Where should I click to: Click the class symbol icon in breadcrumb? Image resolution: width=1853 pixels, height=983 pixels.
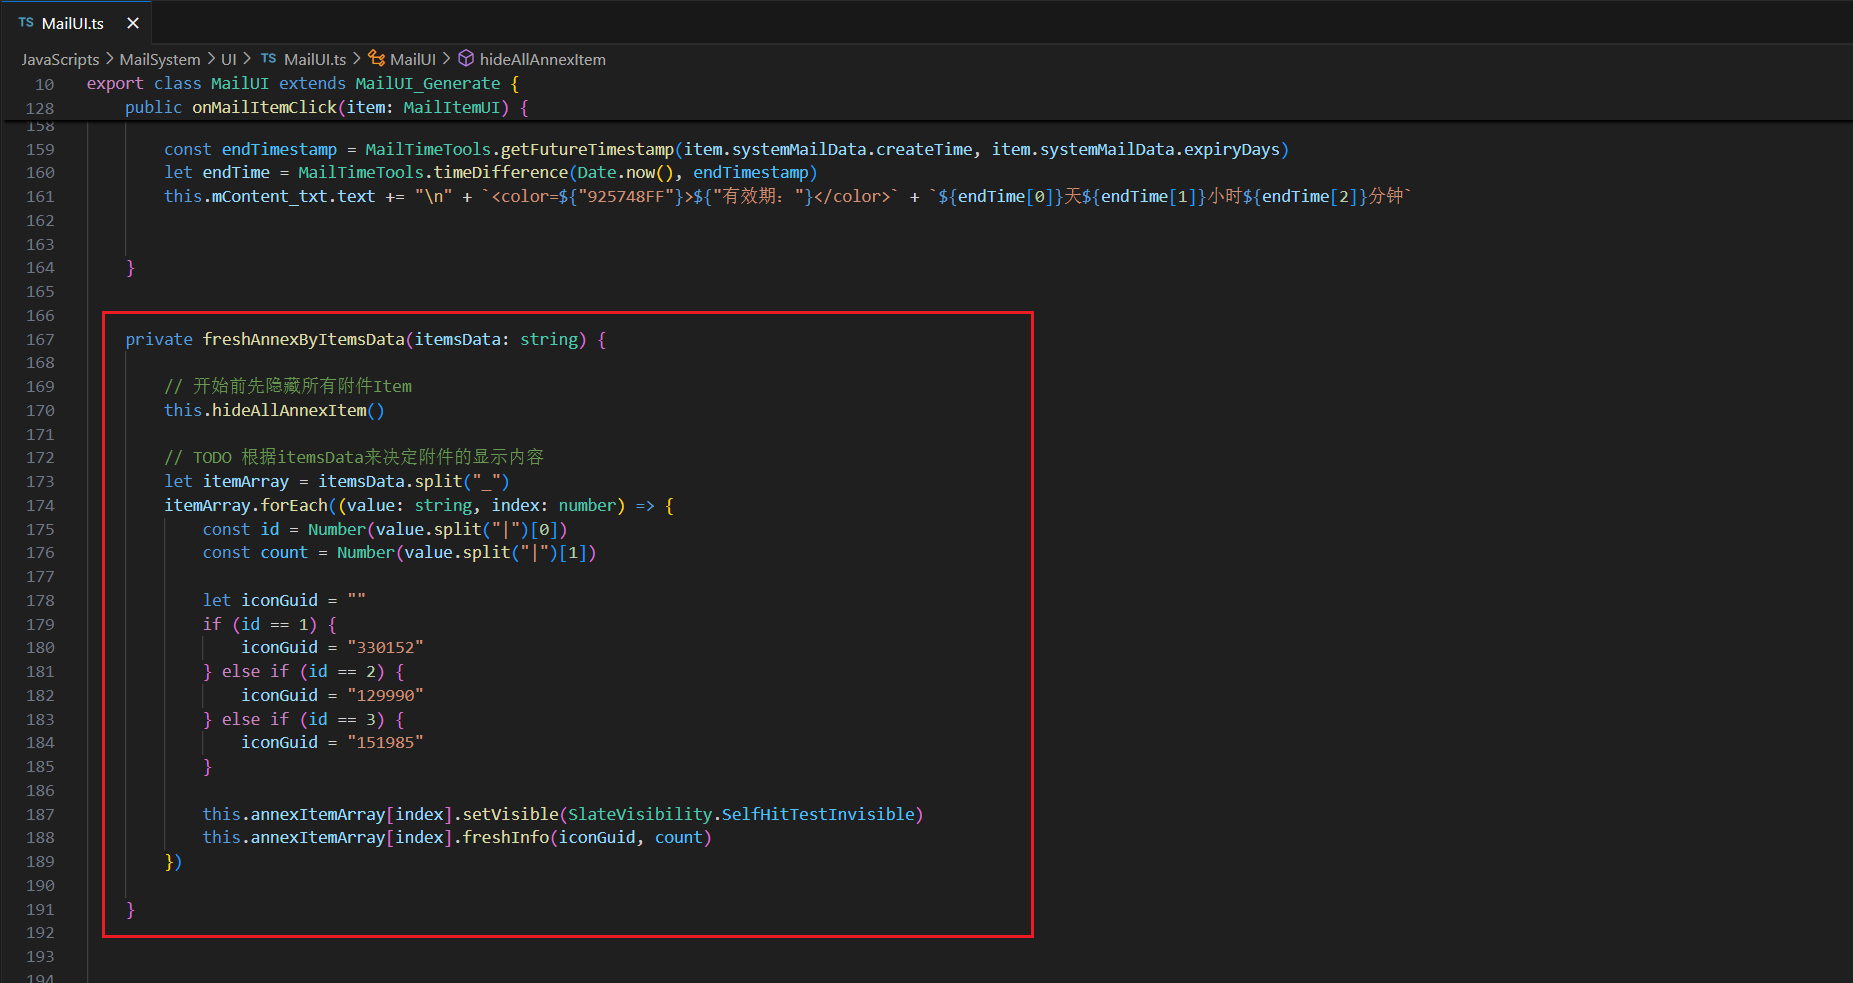(x=377, y=58)
